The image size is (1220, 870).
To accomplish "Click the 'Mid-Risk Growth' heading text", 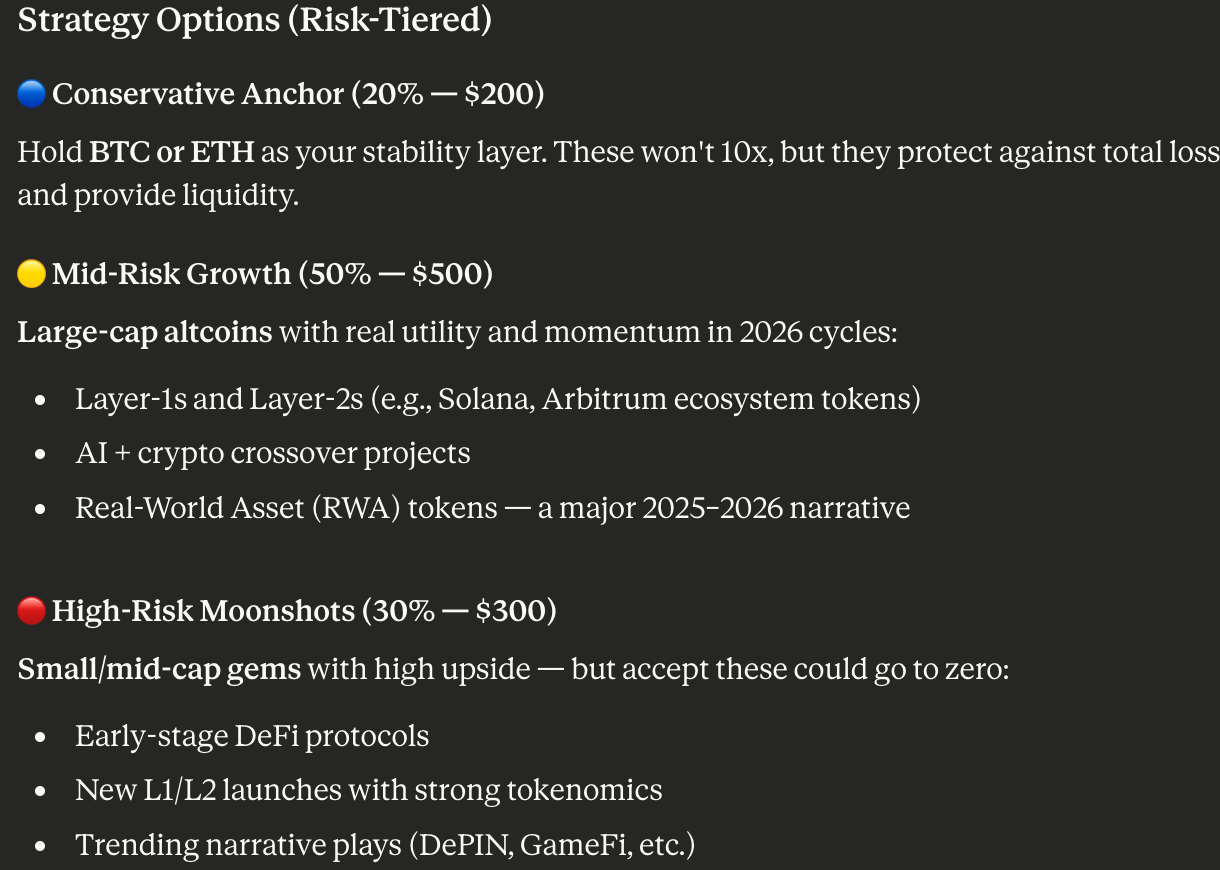I will [x=170, y=274].
